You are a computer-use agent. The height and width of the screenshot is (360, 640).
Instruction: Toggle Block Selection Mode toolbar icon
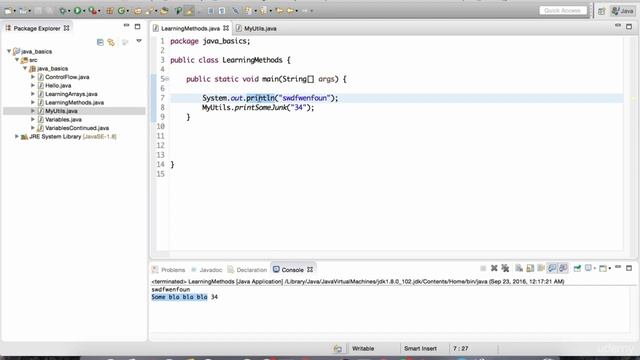[211, 11]
